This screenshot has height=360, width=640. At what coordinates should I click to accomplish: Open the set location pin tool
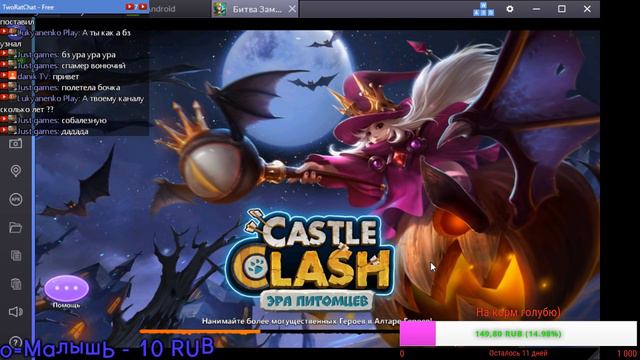16,171
